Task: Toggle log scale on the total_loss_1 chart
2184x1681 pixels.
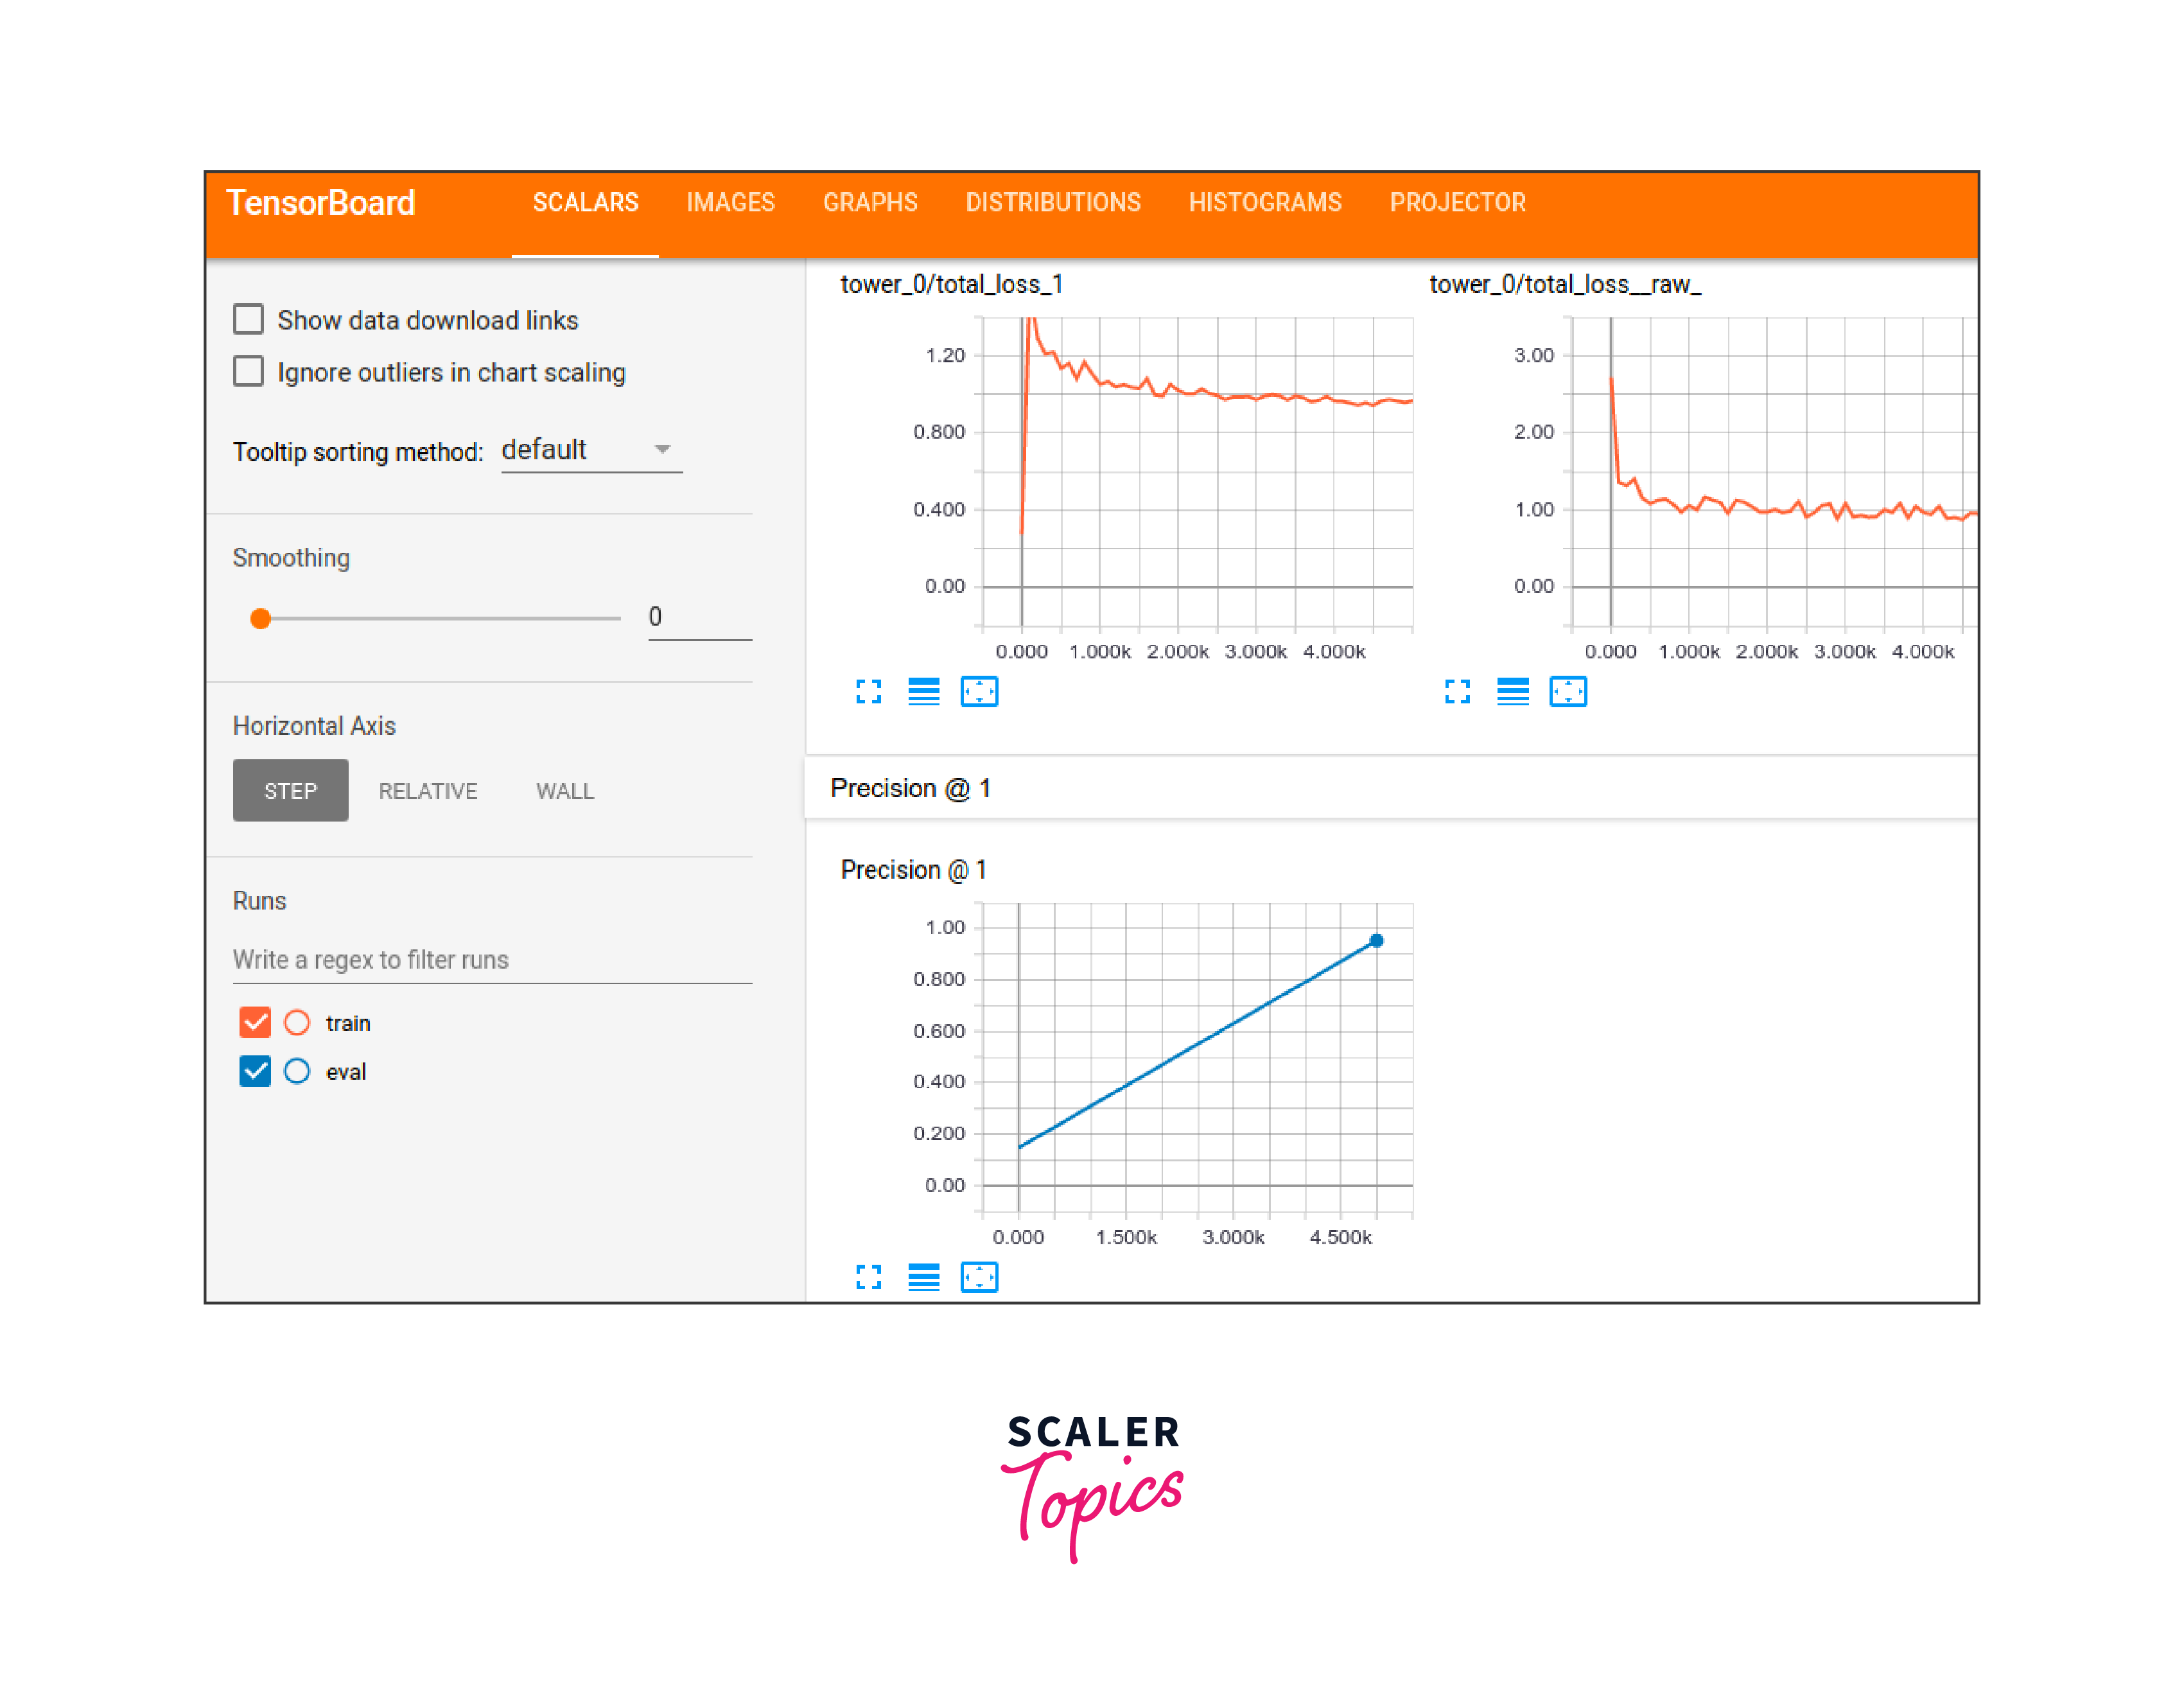Action: (923, 691)
